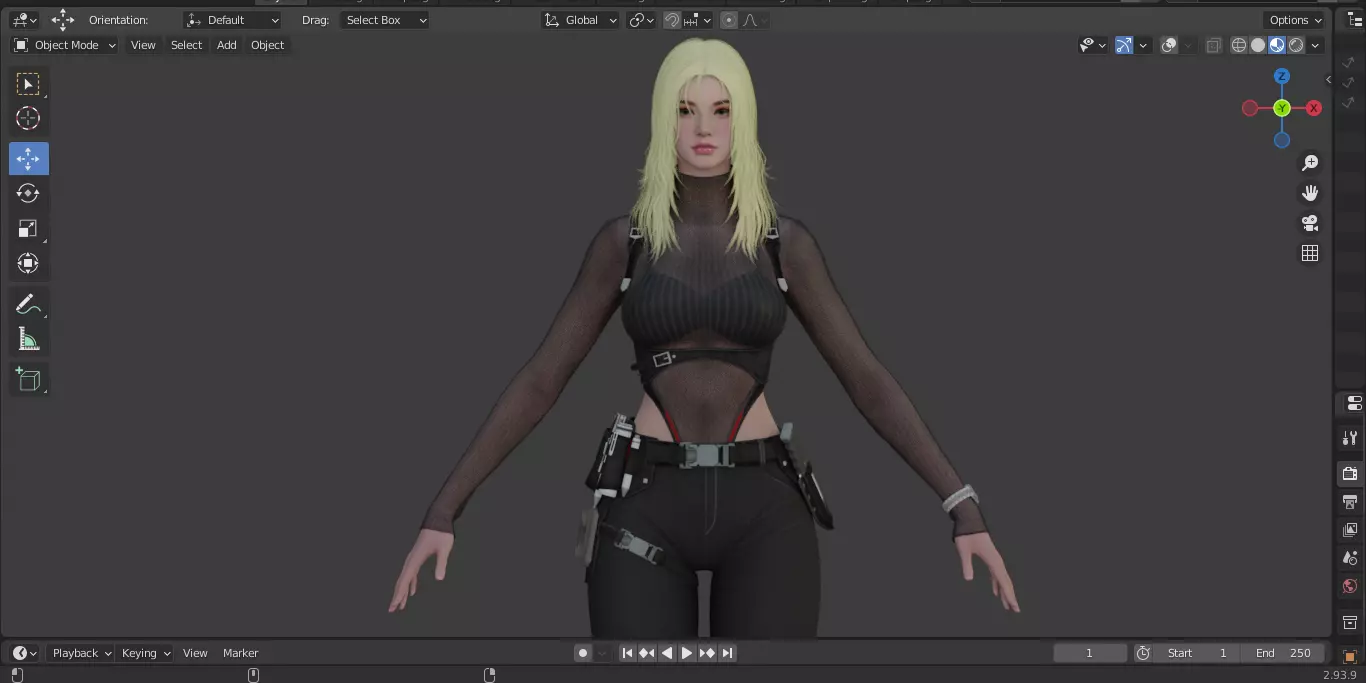Open the Options dropdown

point(1295,20)
